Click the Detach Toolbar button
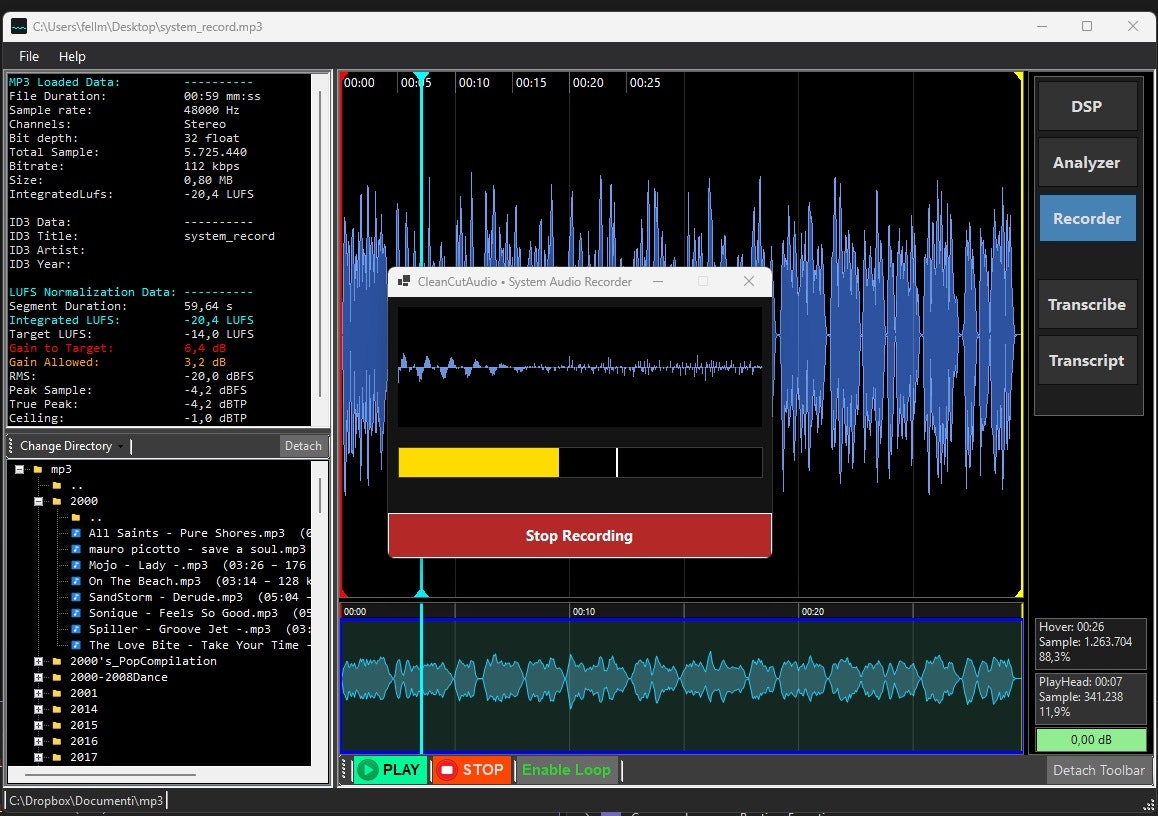The width and height of the screenshot is (1158, 816). tap(1098, 770)
